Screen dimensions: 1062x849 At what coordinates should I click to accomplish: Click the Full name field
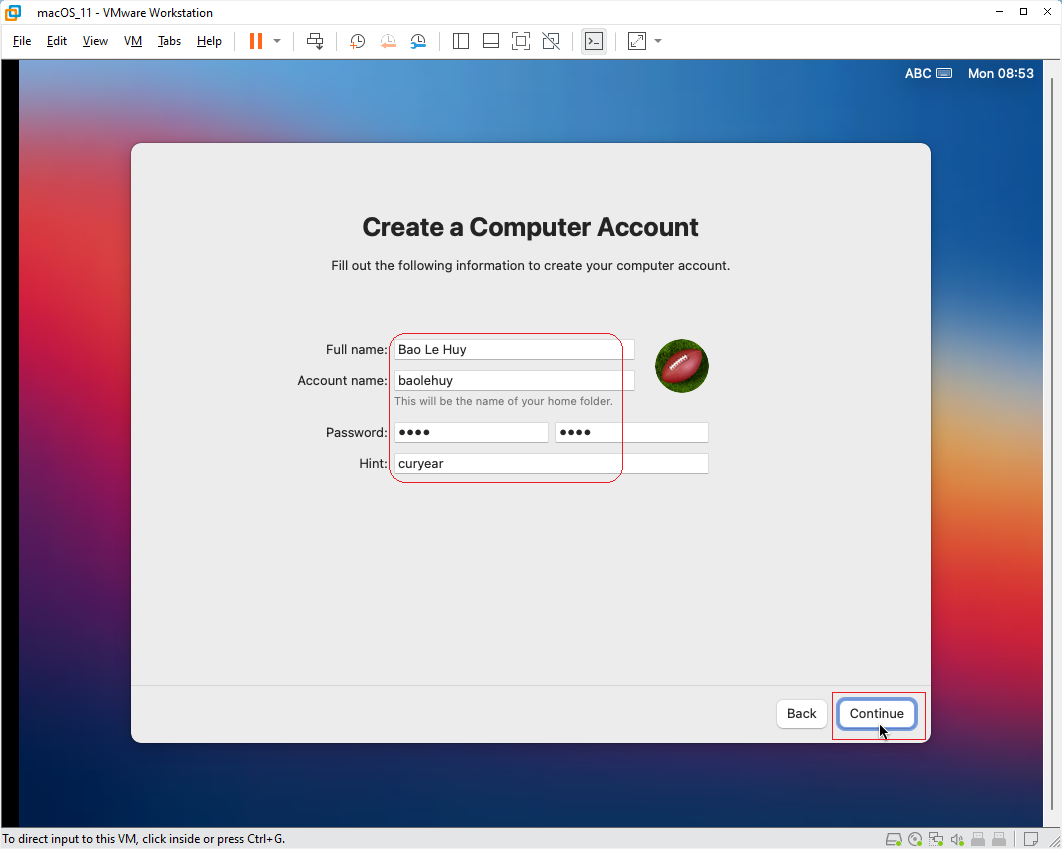point(514,349)
